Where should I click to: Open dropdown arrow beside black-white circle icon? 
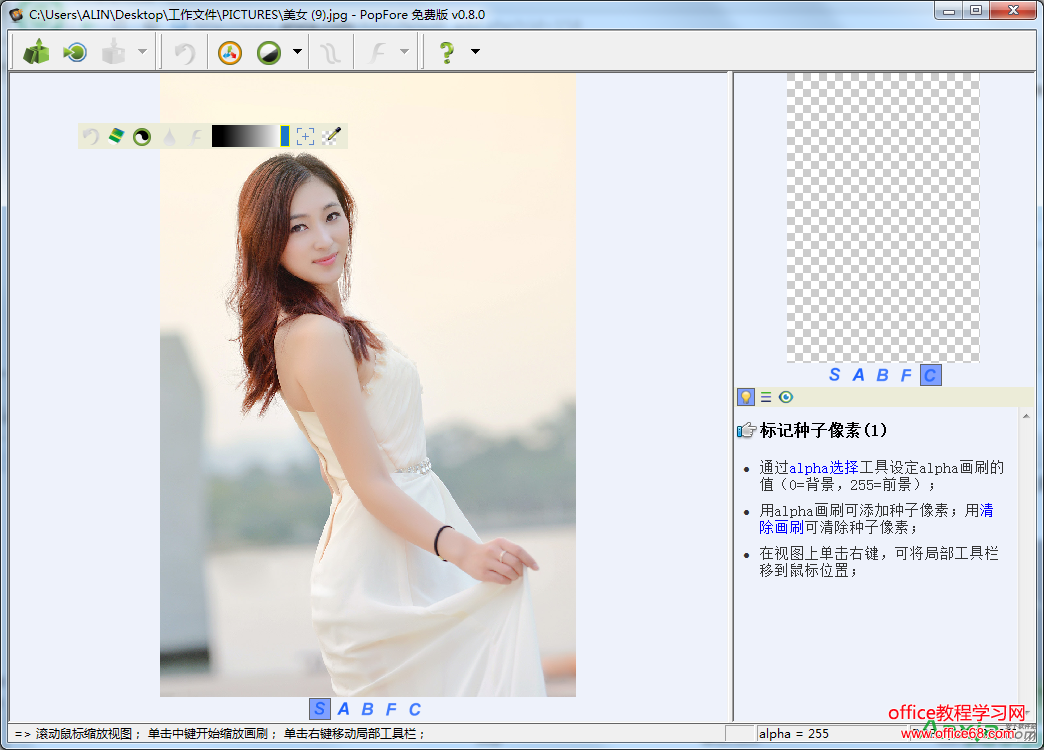[x=298, y=53]
